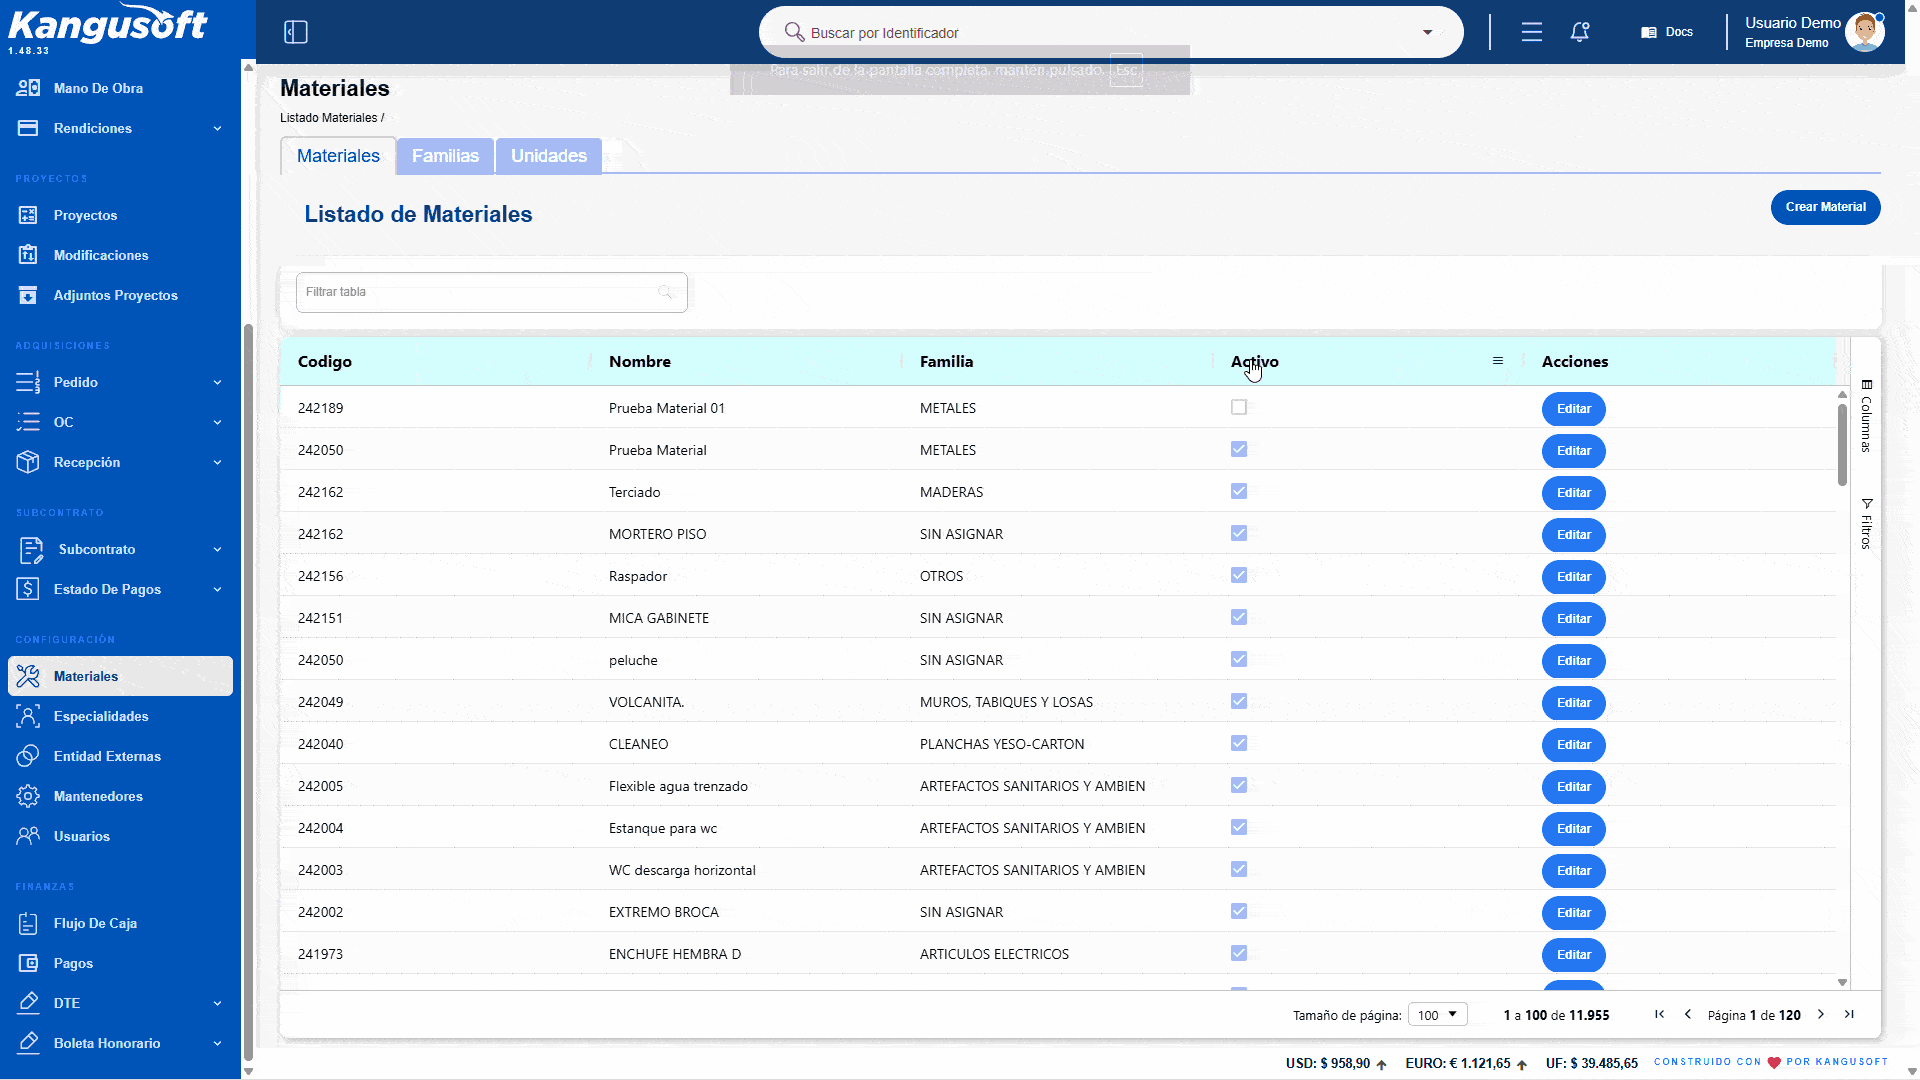Open Especialidades from the sidebar icon
Screen dimensions: 1920x1080
click(x=28, y=716)
